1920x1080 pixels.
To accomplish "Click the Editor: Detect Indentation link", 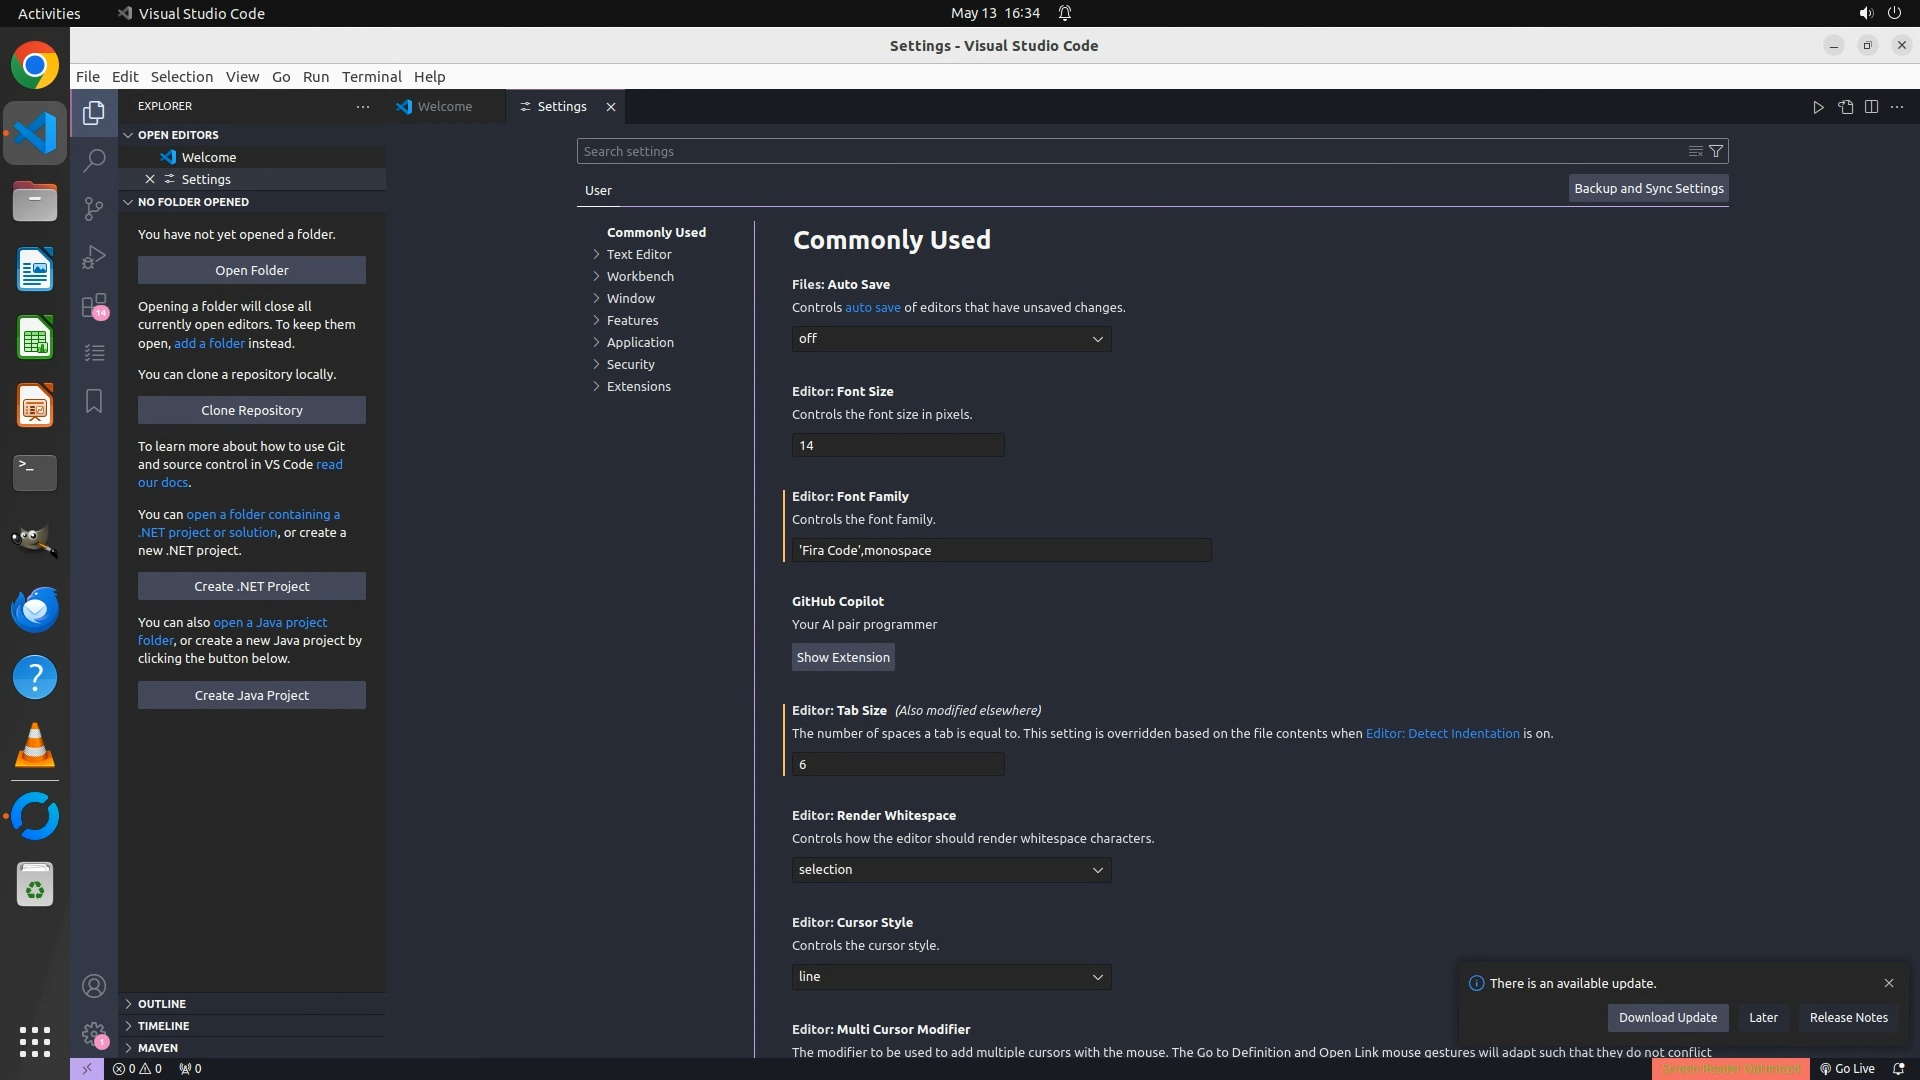I will tap(1442, 733).
